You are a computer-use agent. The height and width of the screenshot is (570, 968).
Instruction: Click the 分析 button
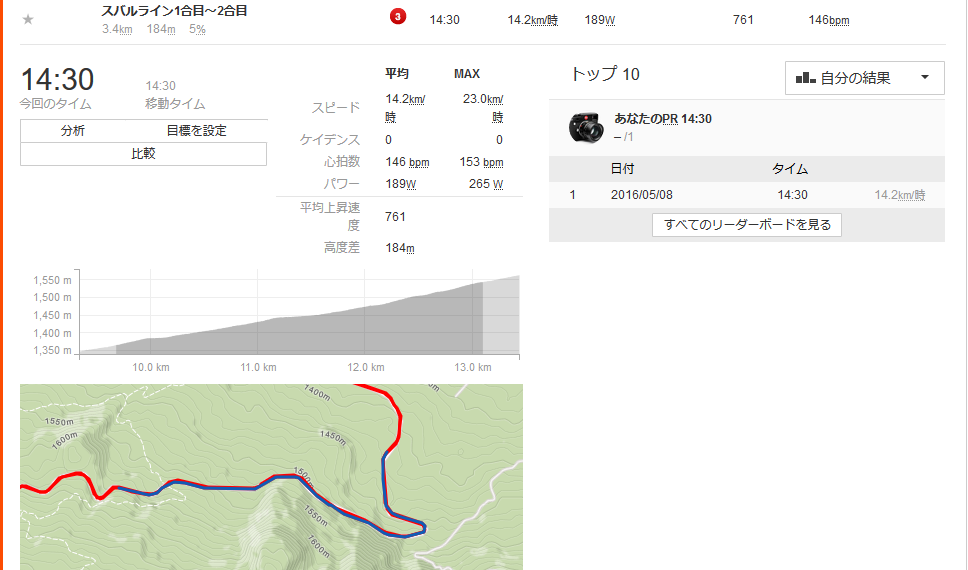(x=73, y=131)
